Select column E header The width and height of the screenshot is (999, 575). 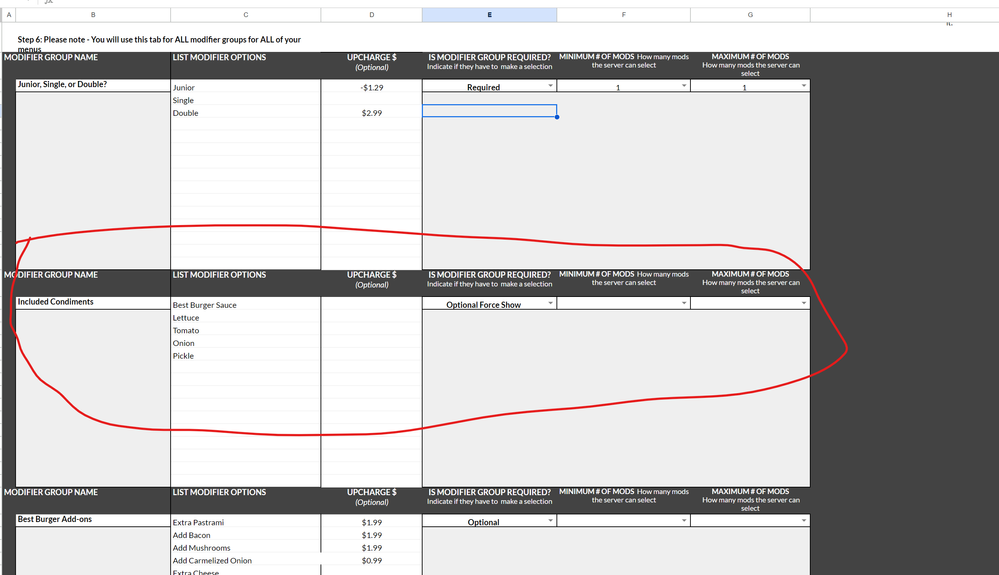click(x=489, y=15)
